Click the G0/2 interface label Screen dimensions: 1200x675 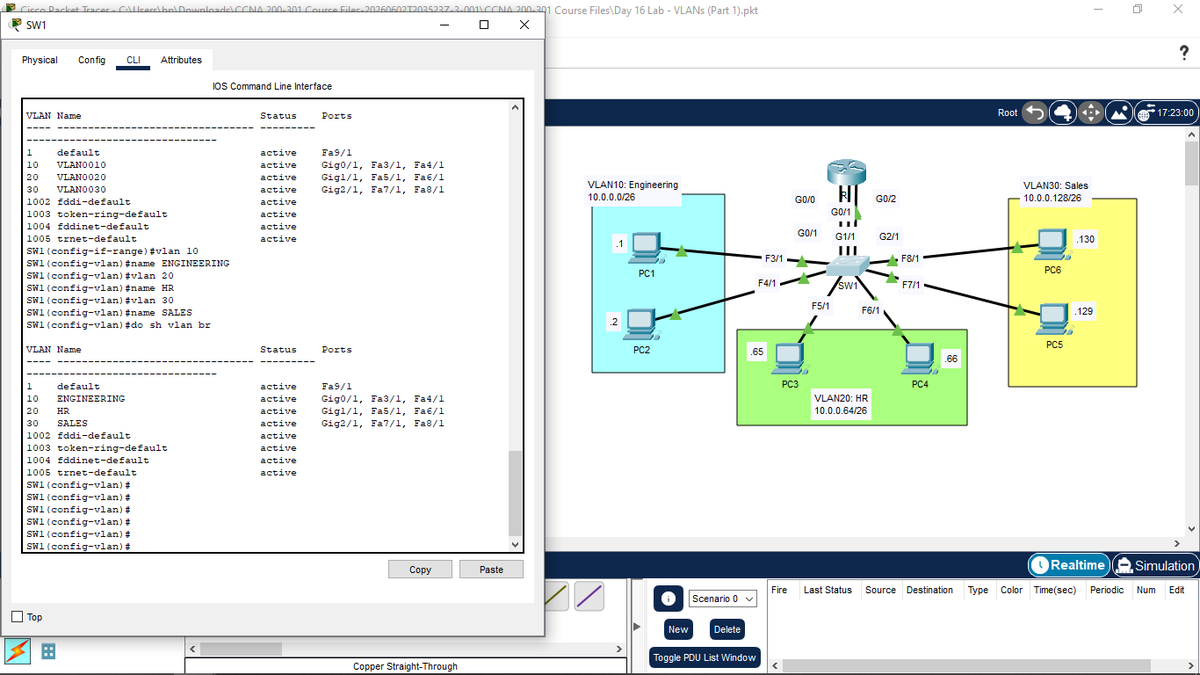point(886,199)
